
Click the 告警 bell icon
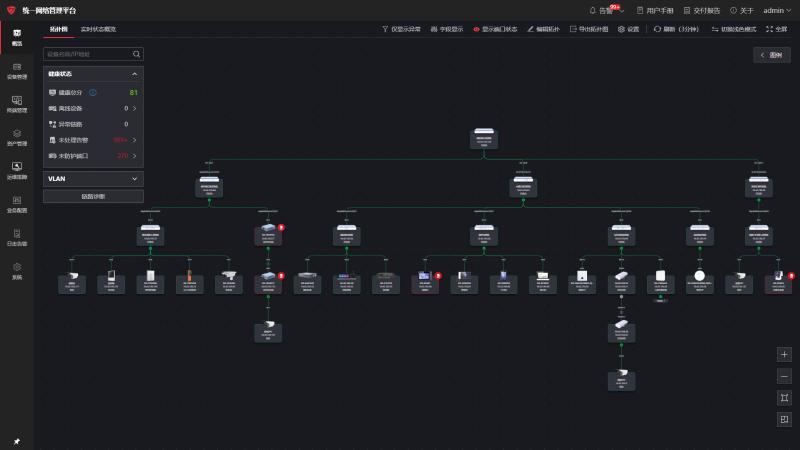(x=593, y=10)
